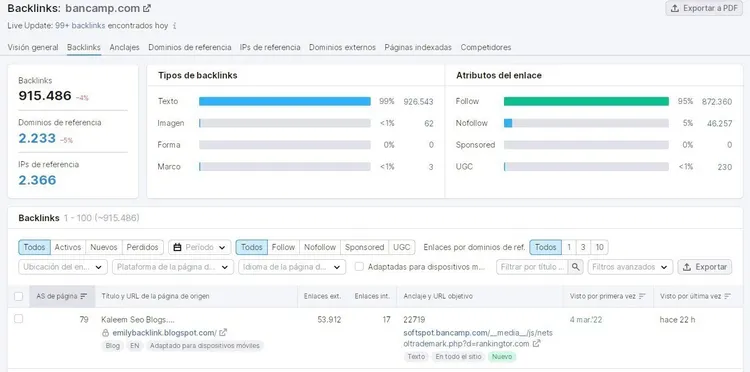Click sort icon beside Visto por primera vez
This screenshot has width=750, height=372.
click(x=642, y=296)
